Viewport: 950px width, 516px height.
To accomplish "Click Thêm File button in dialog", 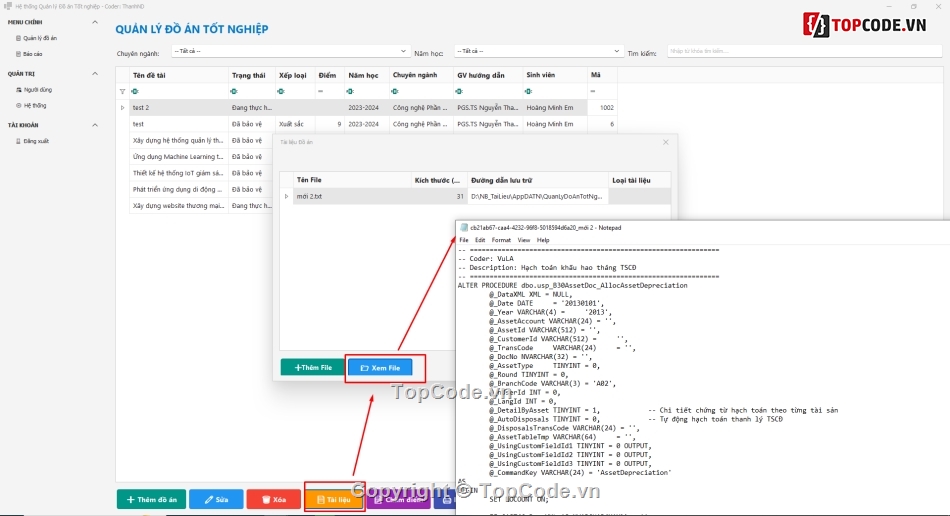I will [313, 368].
